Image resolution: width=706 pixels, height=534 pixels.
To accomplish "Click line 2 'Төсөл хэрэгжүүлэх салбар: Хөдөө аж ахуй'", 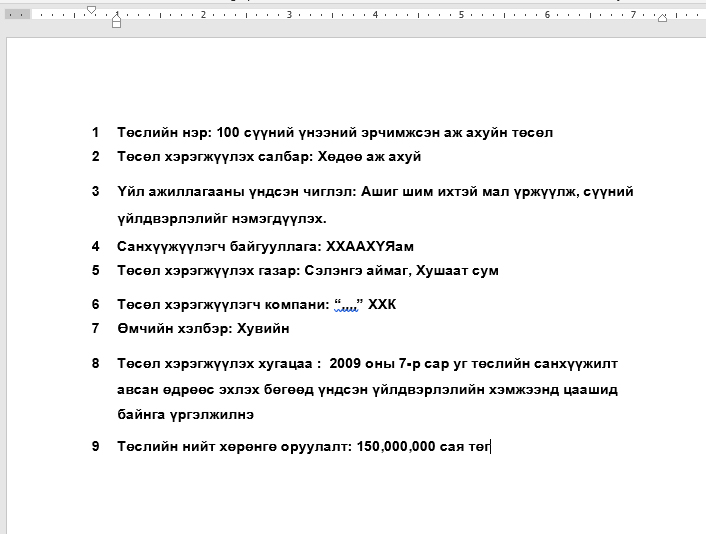I will [x=269, y=156].
